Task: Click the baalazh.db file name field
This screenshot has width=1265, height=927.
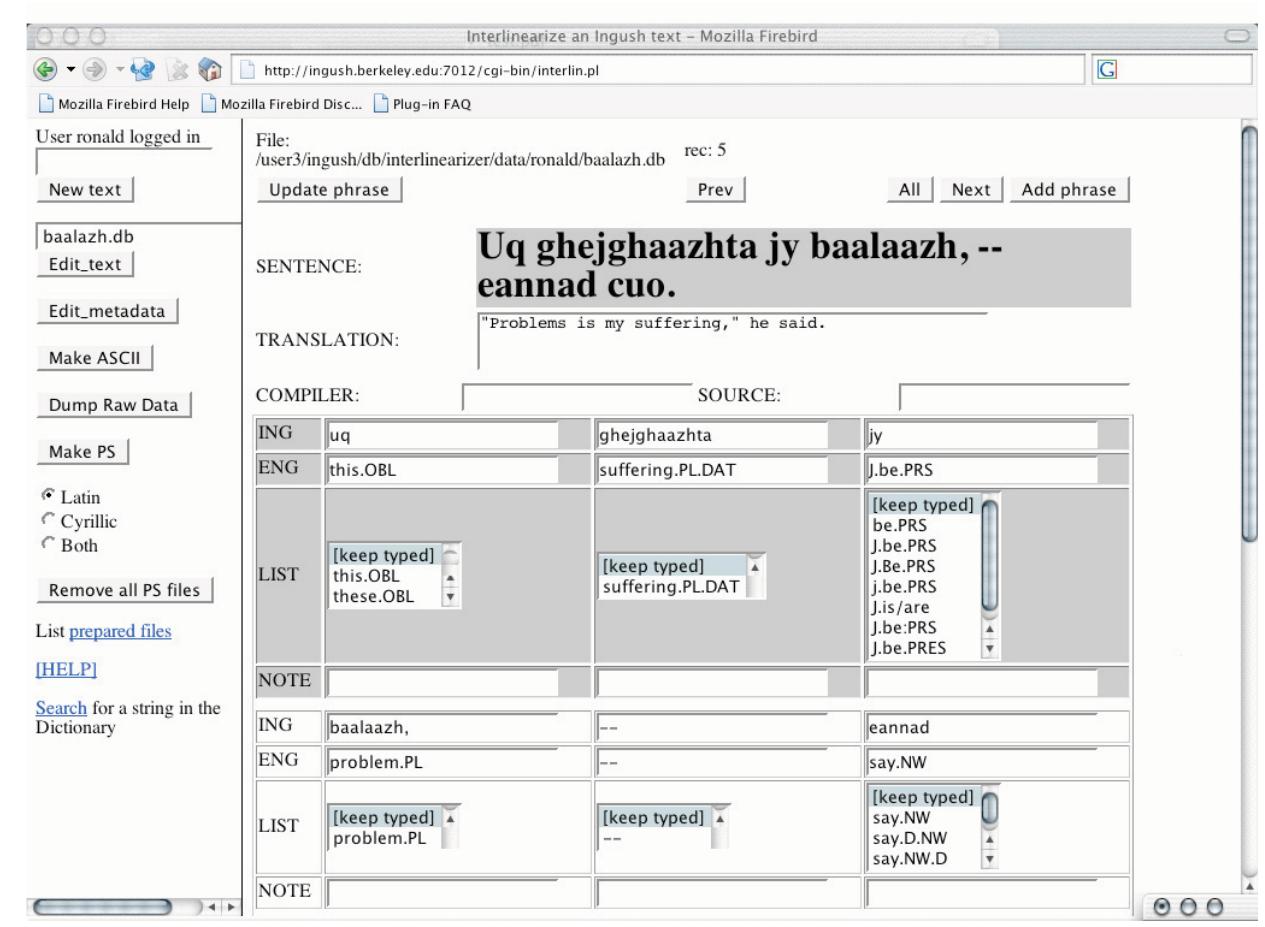Action: point(138,237)
